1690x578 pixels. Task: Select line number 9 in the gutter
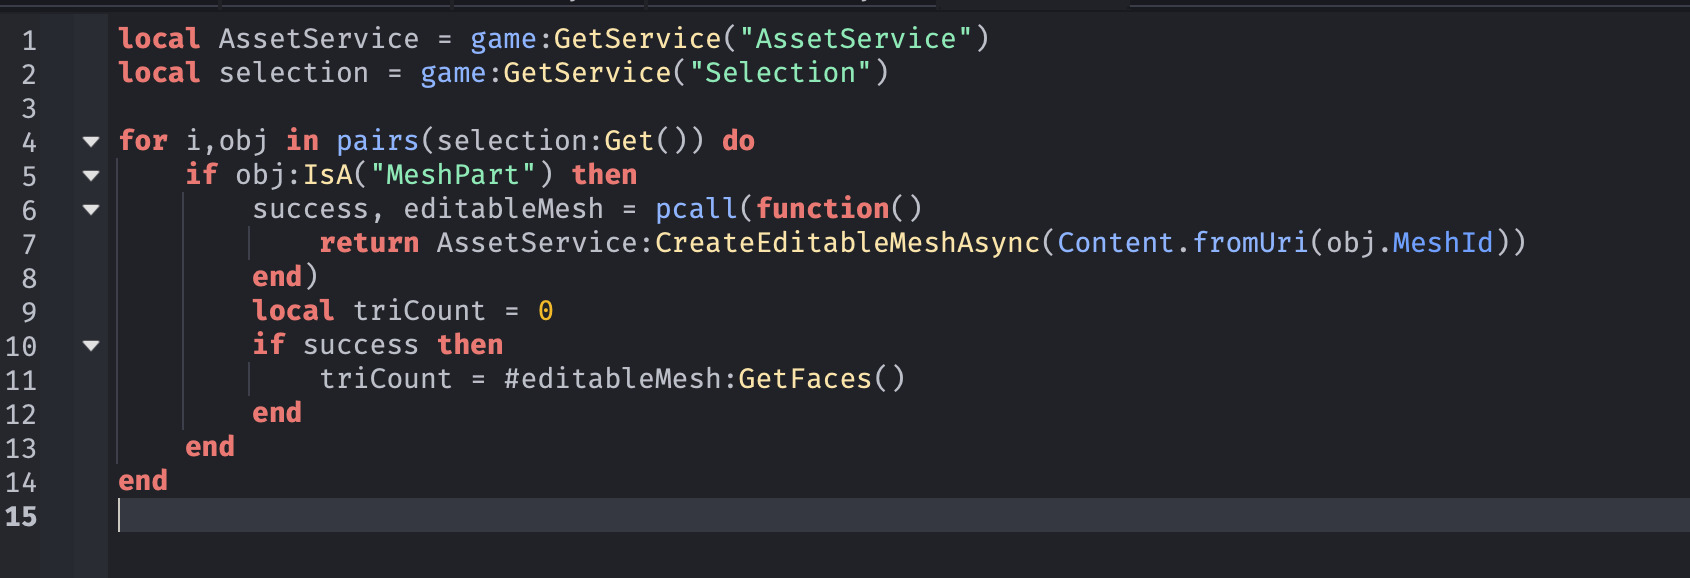(29, 312)
